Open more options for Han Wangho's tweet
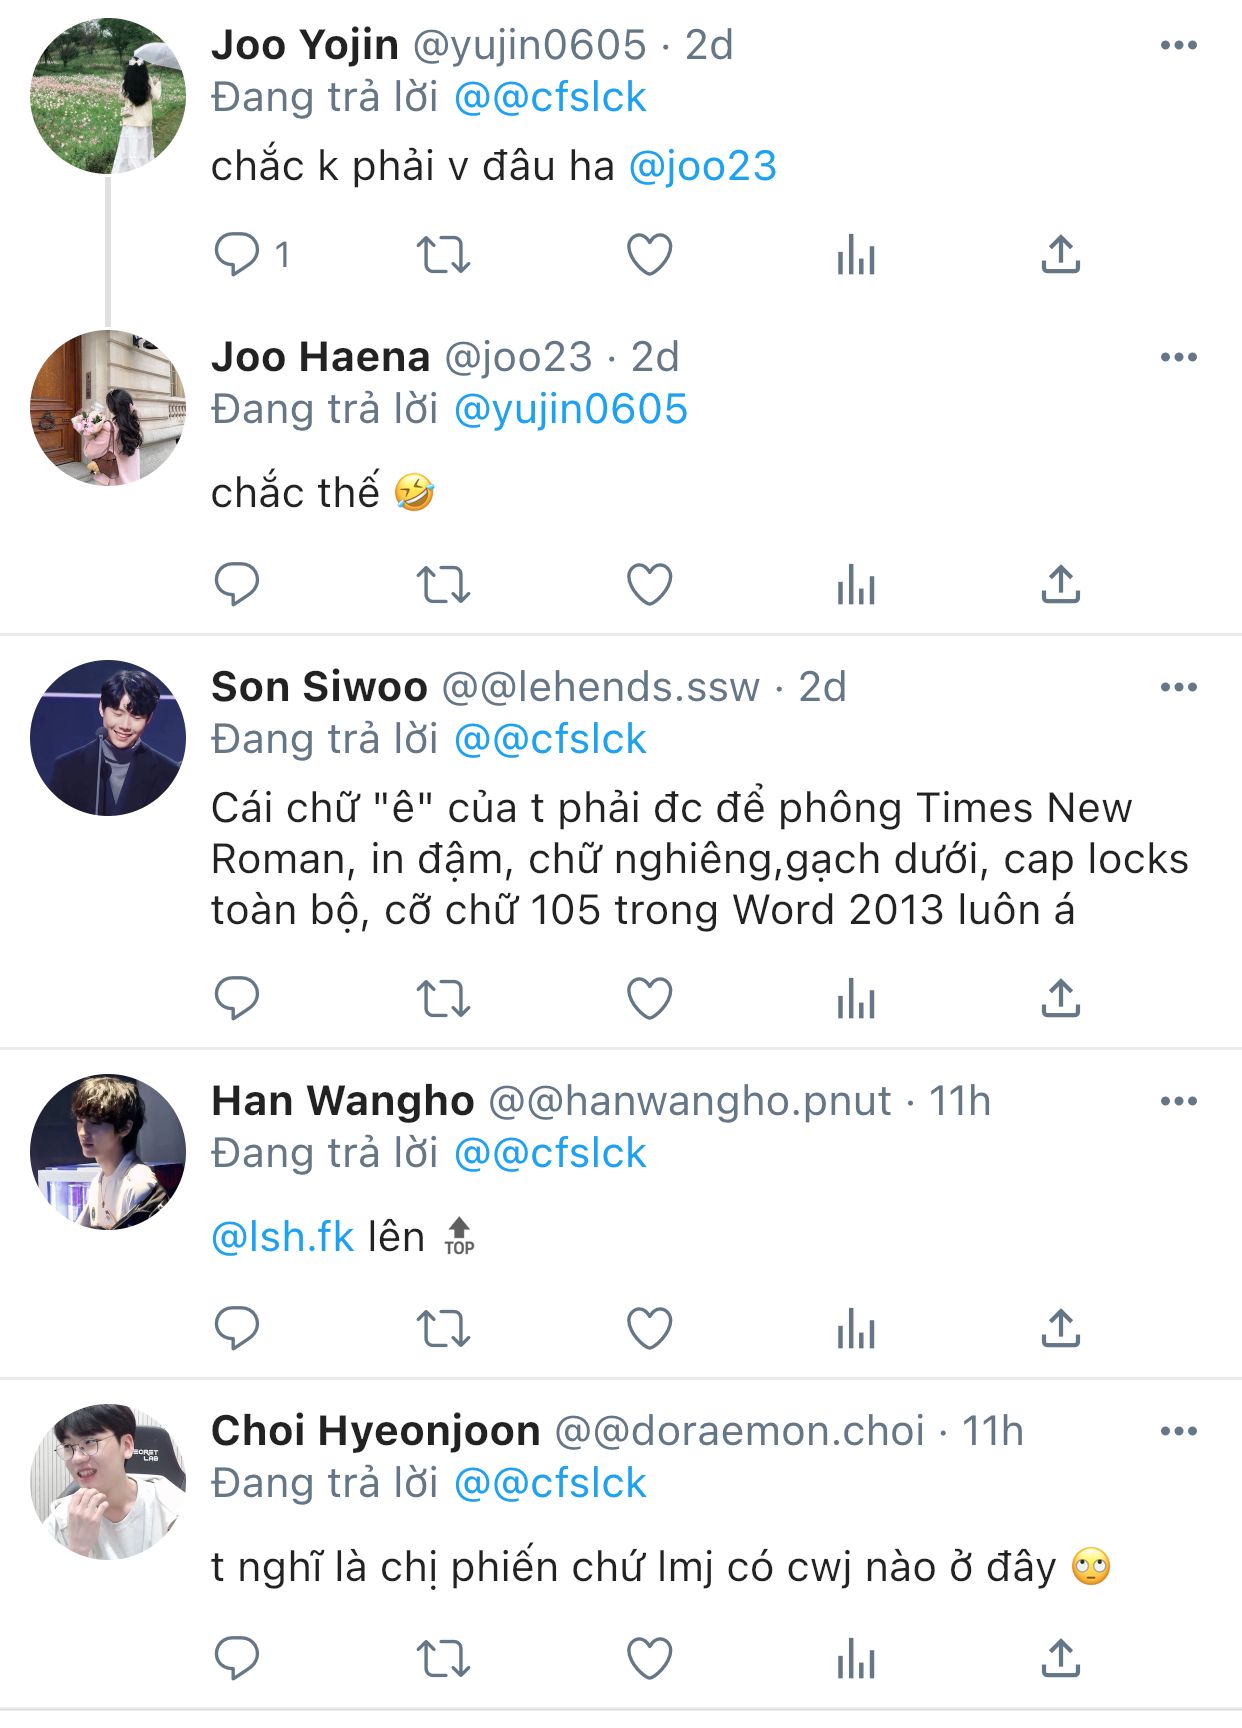Viewport: 1242px width, 1728px height. [1178, 1101]
